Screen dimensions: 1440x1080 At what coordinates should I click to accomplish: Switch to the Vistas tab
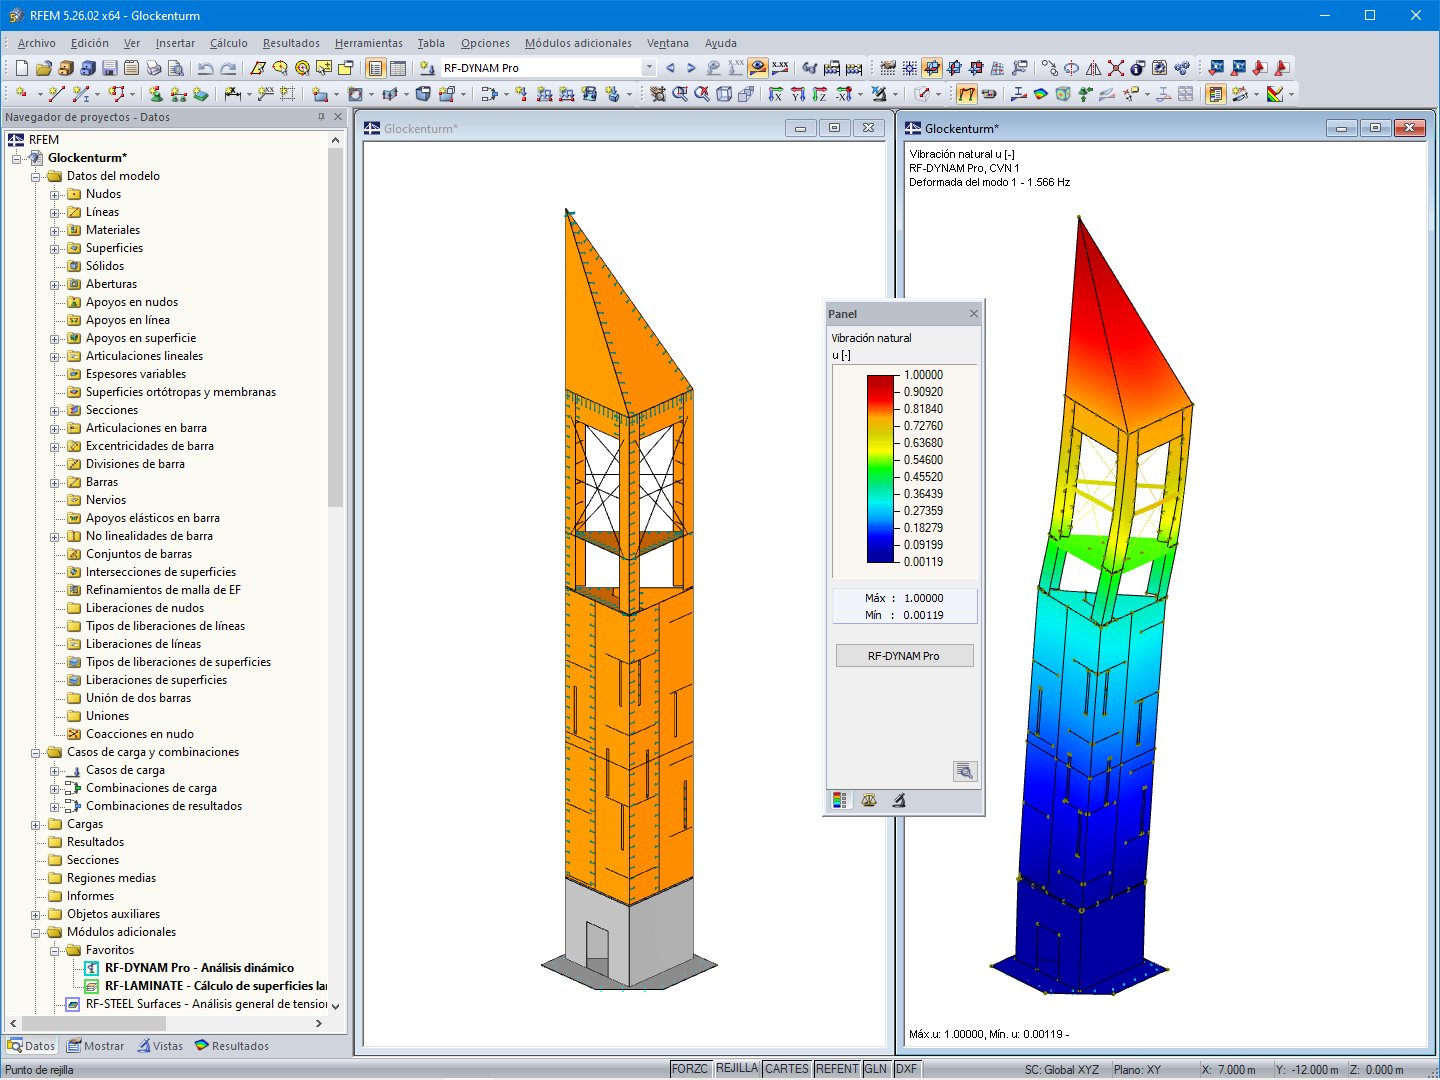point(160,1046)
